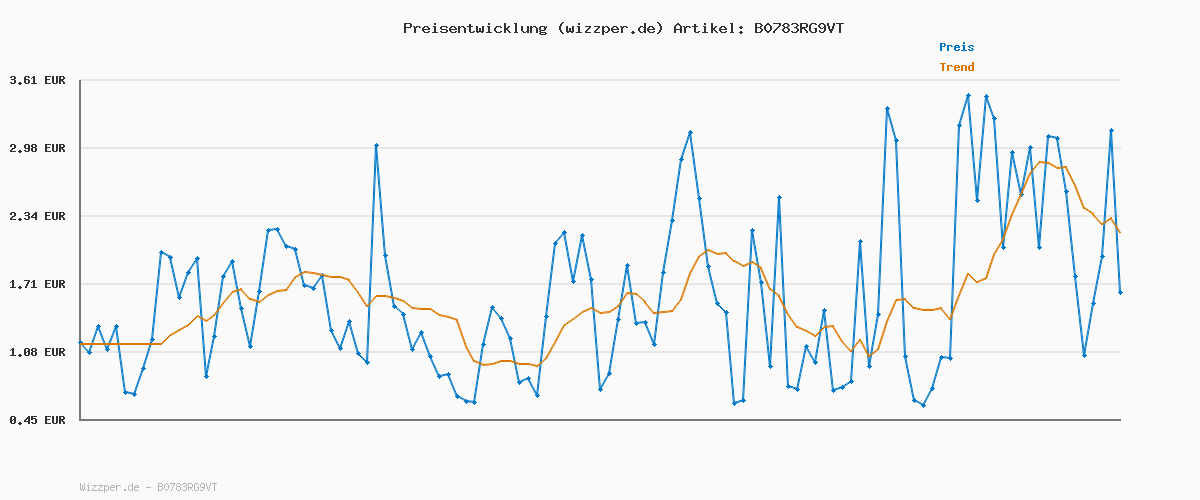Click the 3.61 EUR axis label
1200x500 pixels.
tap(37, 80)
